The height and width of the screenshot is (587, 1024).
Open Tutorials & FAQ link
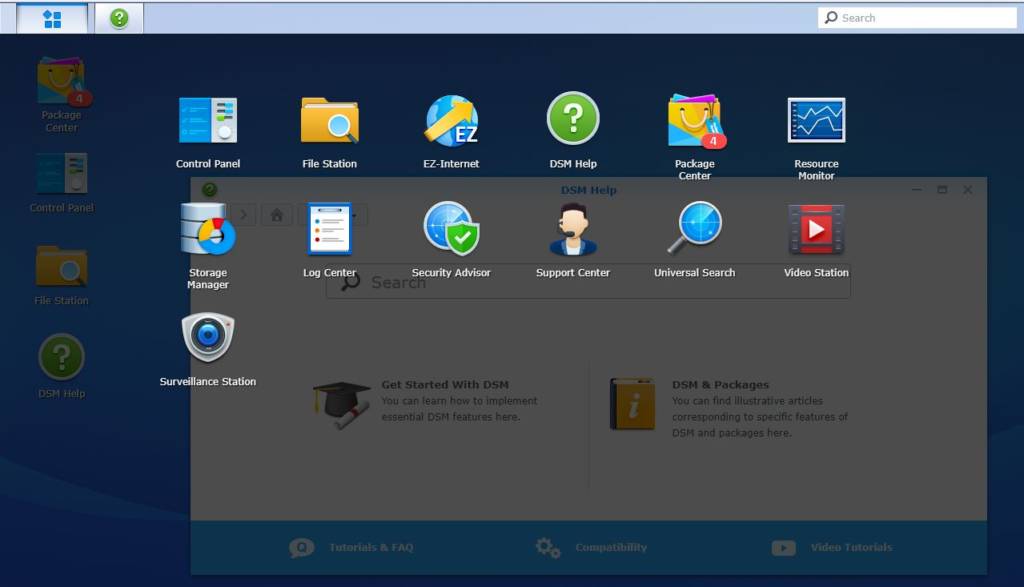point(351,547)
